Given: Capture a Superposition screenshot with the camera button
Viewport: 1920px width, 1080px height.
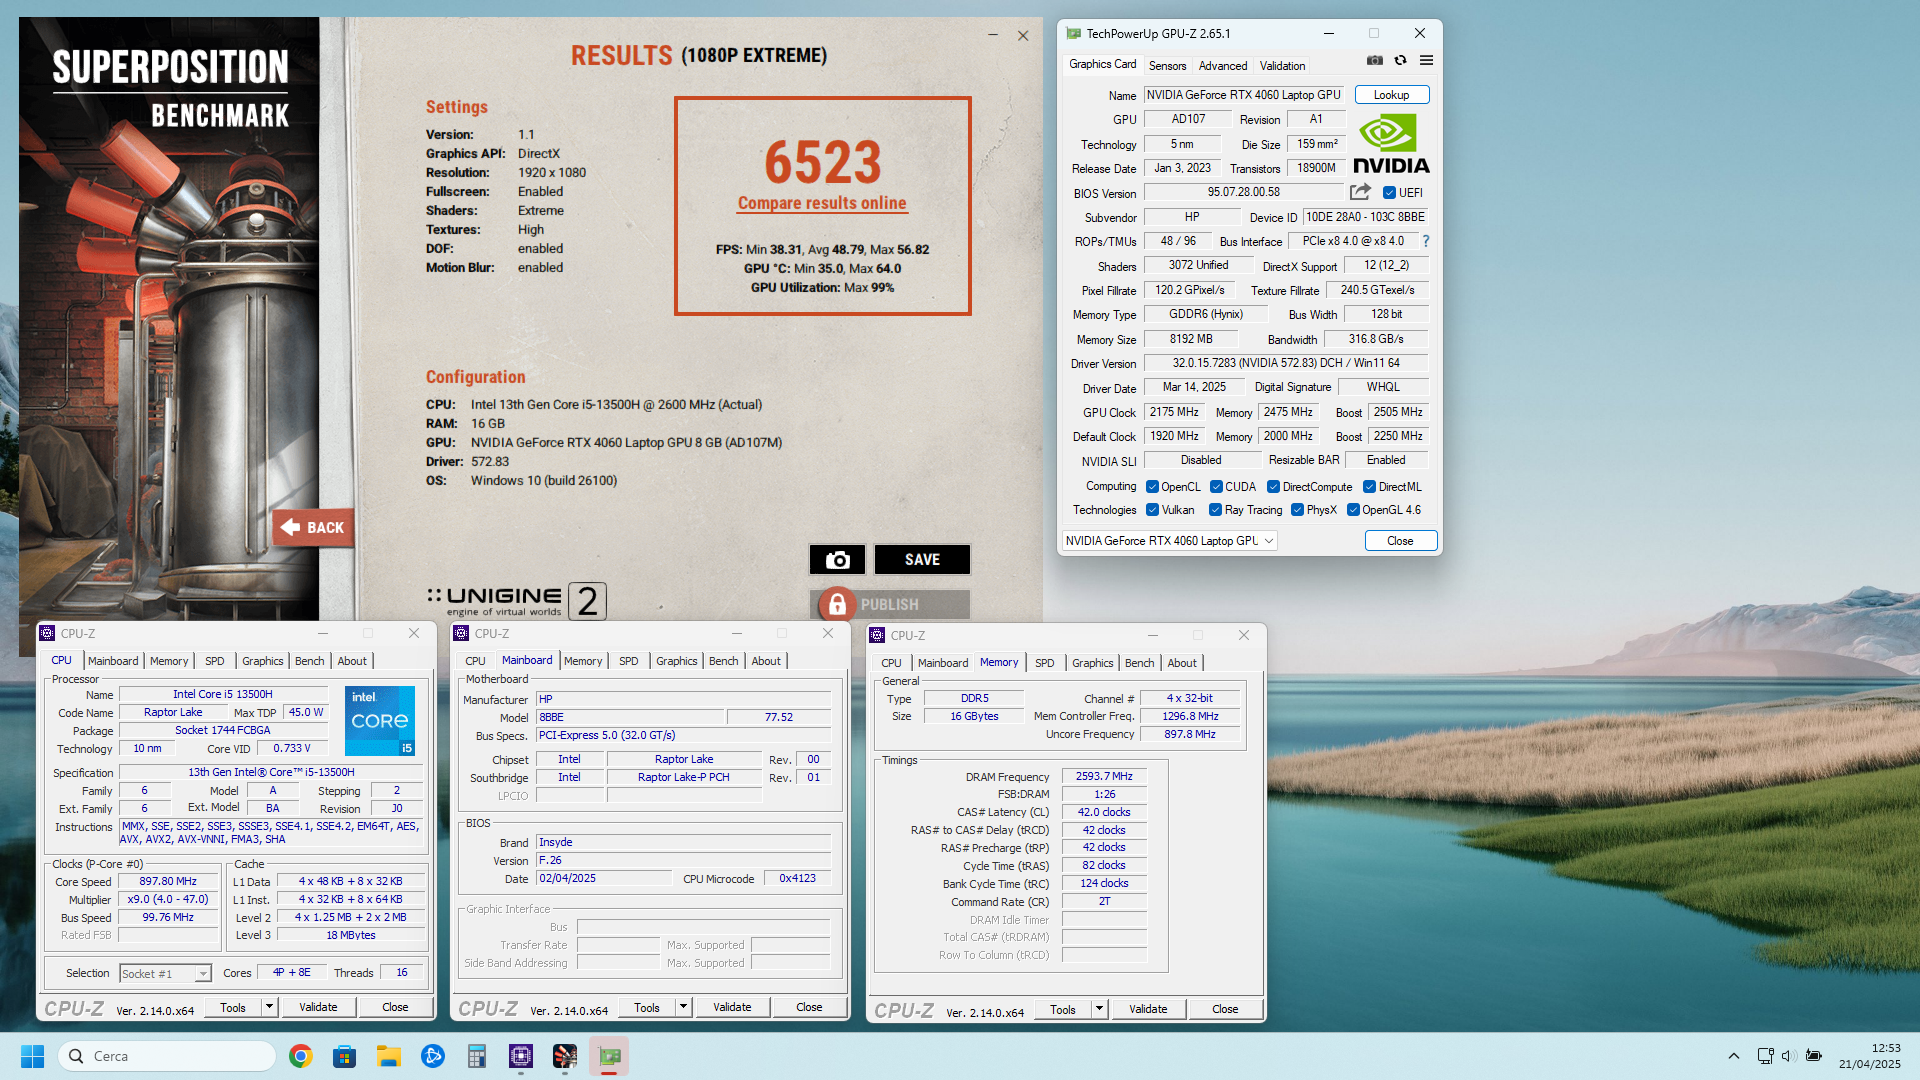Looking at the screenshot, I should point(837,560).
